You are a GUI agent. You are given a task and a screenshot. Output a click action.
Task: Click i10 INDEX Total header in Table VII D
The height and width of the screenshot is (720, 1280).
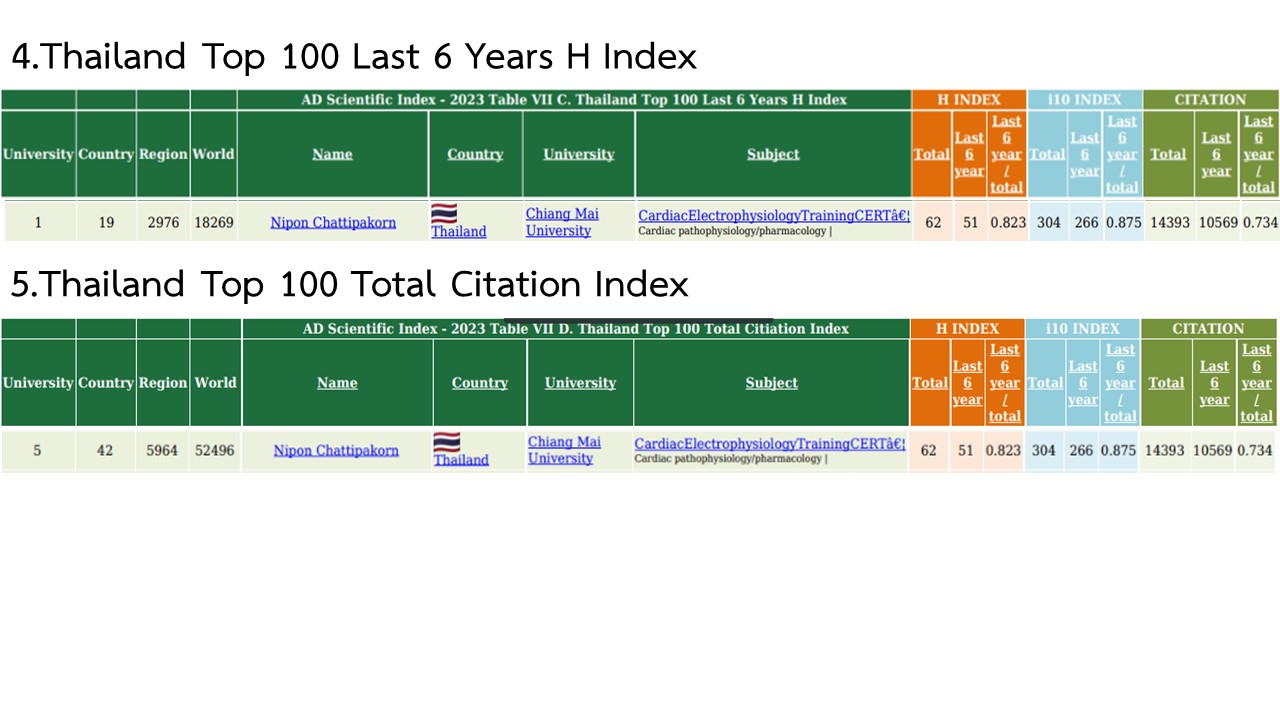1045,383
